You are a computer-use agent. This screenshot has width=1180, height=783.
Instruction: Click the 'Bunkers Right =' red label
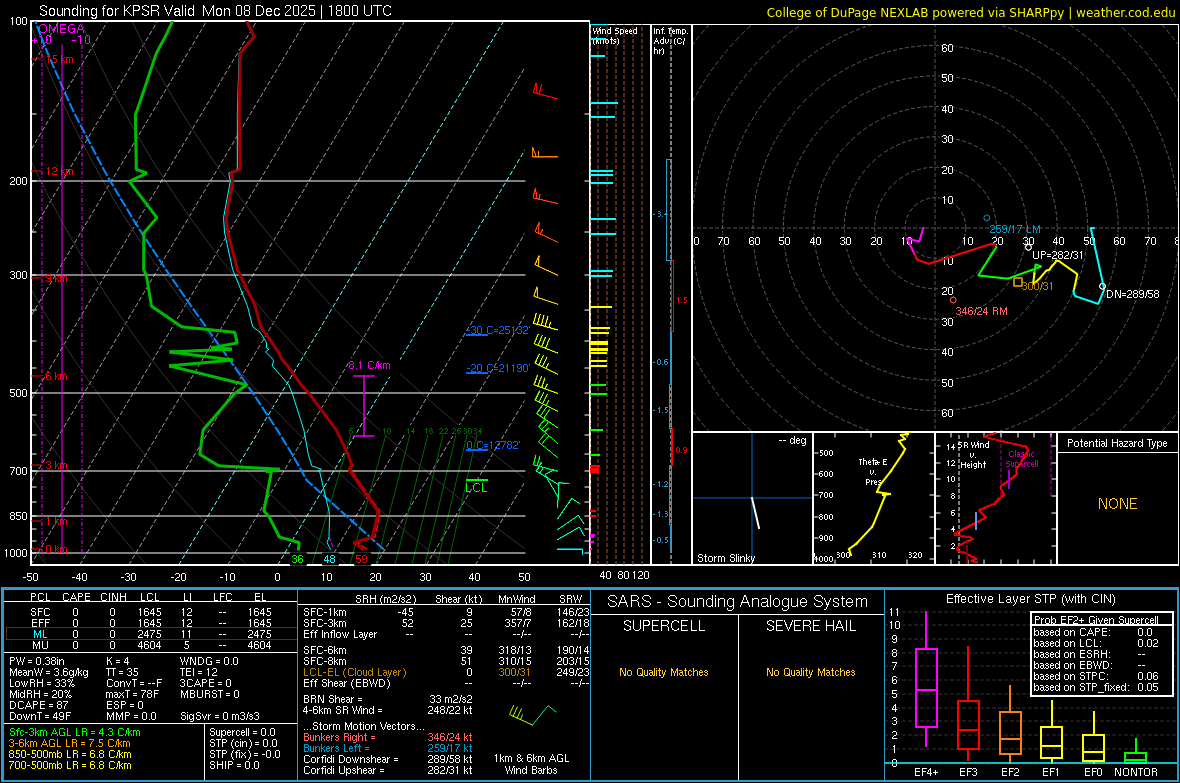pyautogui.click(x=339, y=737)
